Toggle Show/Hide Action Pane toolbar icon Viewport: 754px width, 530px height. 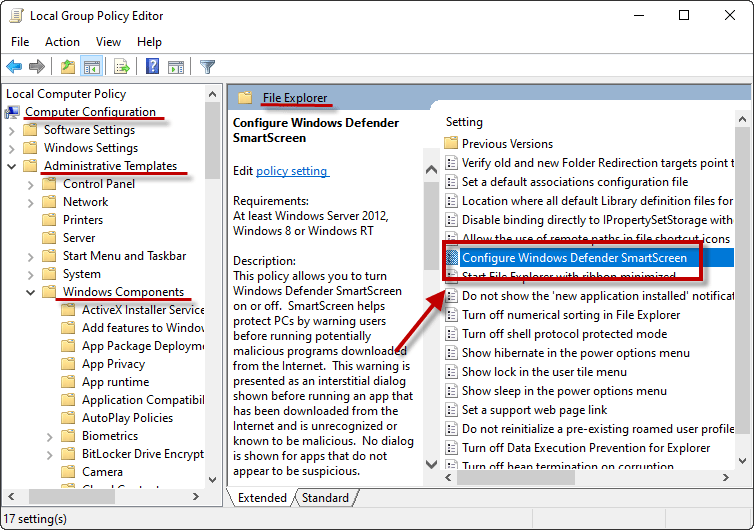point(176,67)
